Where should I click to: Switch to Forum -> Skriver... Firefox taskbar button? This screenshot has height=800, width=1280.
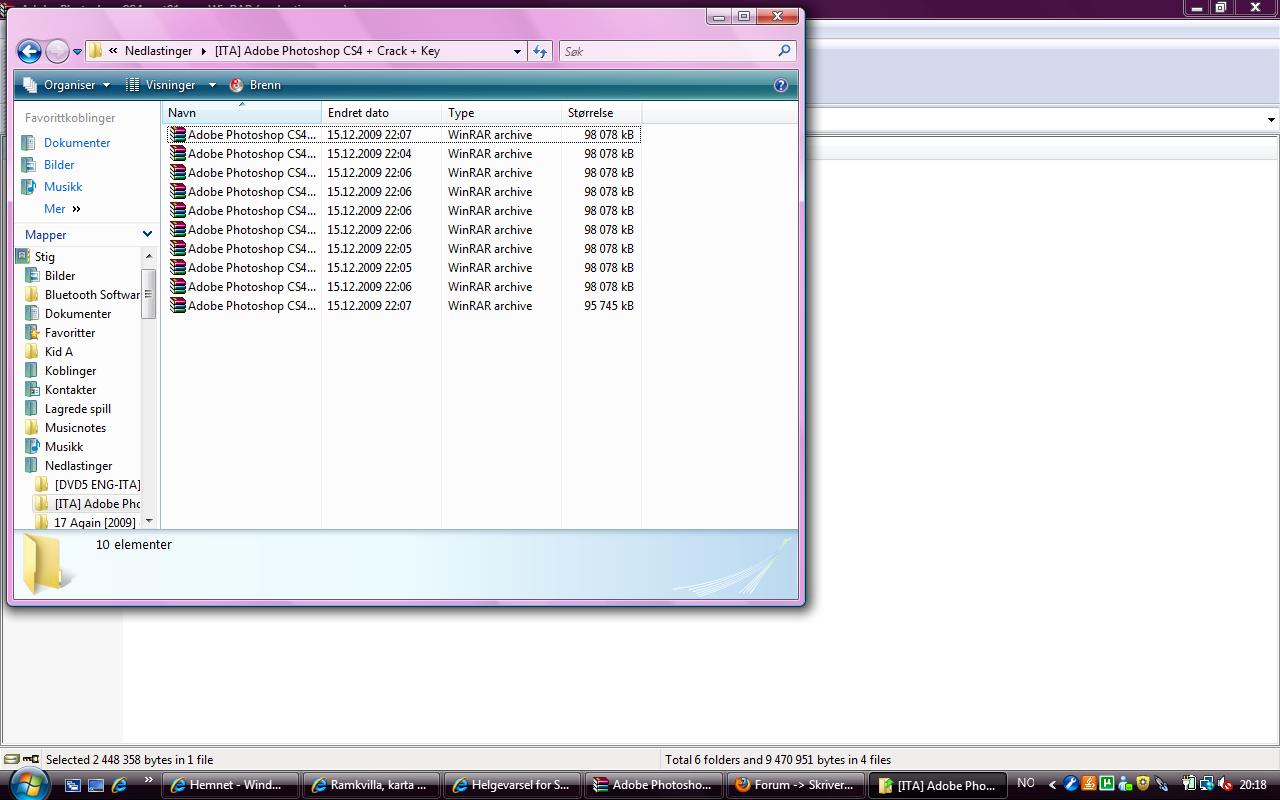[x=794, y=785]
